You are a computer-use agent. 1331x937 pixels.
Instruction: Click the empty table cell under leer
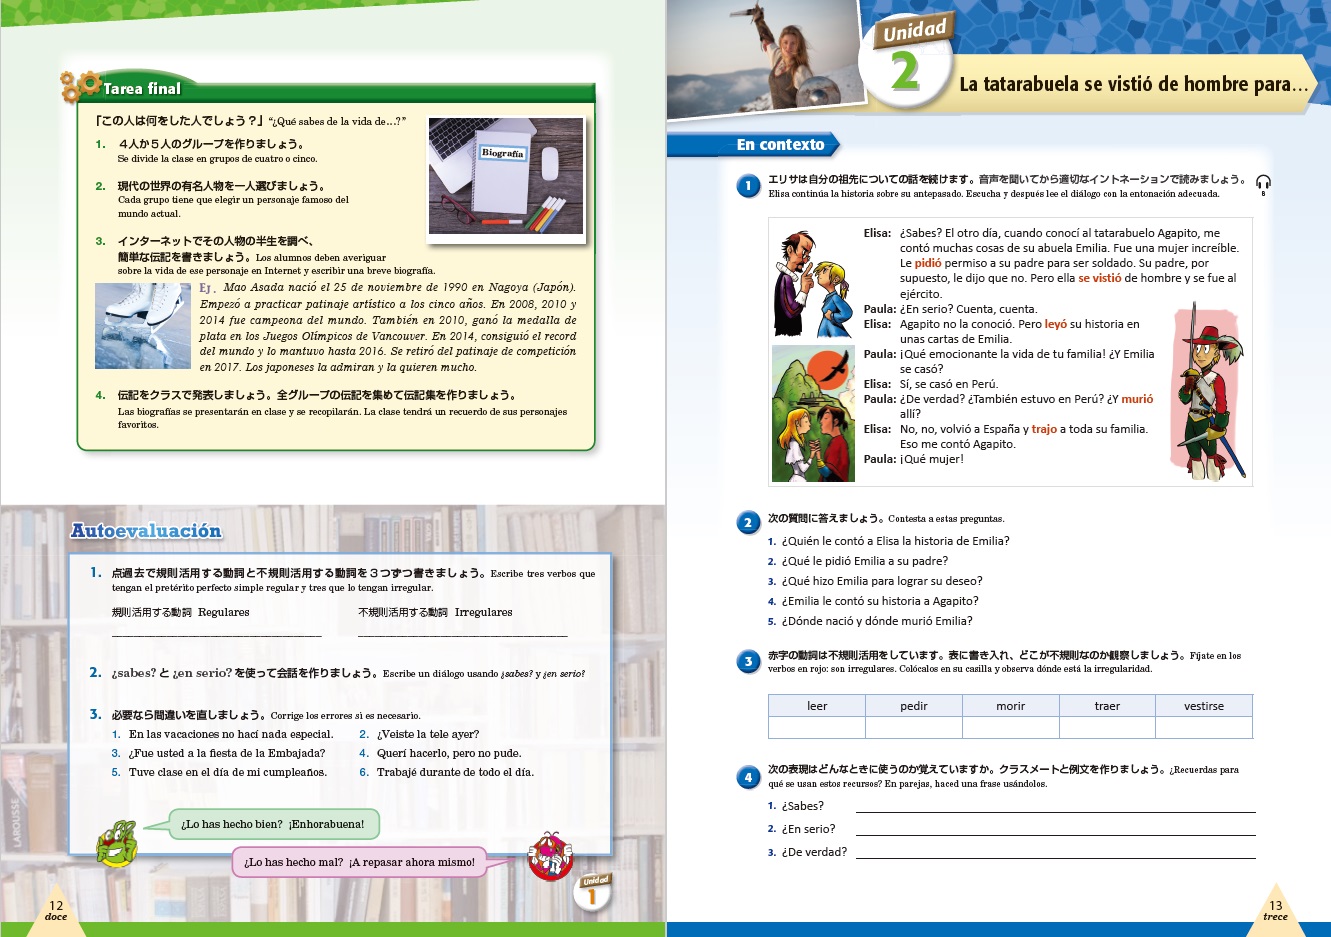point(816,728)
